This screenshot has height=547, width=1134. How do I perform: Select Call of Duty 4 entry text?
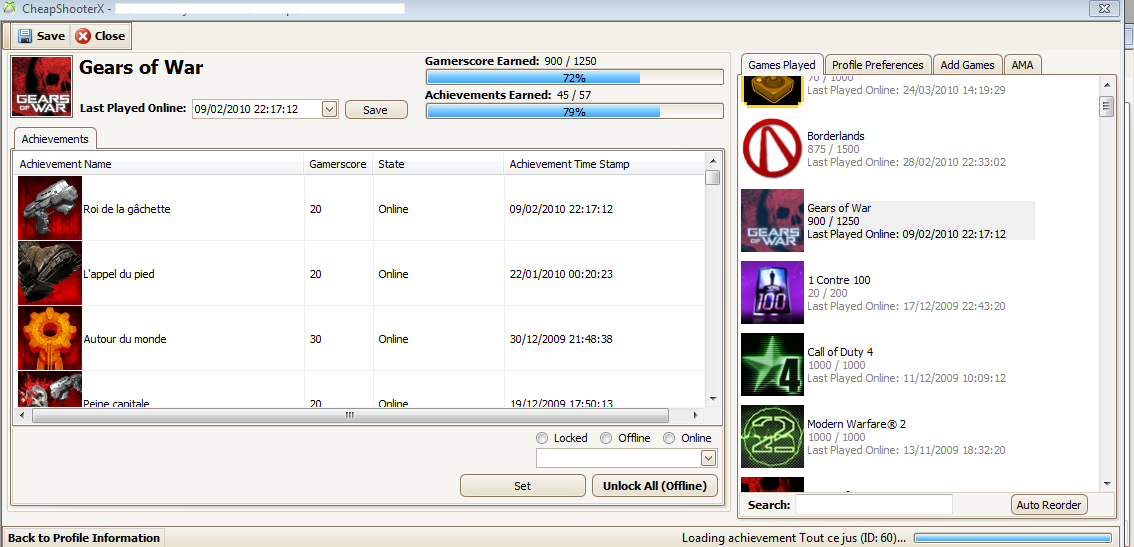[840, 352]
